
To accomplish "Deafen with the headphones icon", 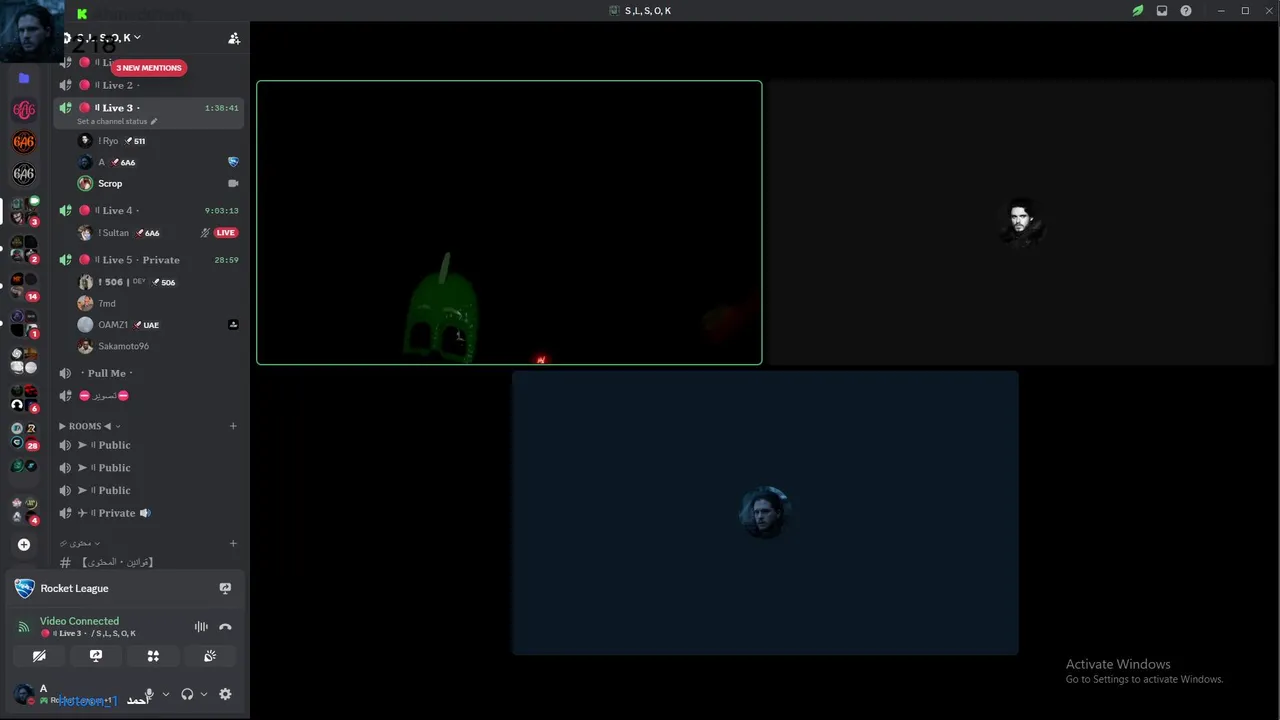I will click(187, 694).
